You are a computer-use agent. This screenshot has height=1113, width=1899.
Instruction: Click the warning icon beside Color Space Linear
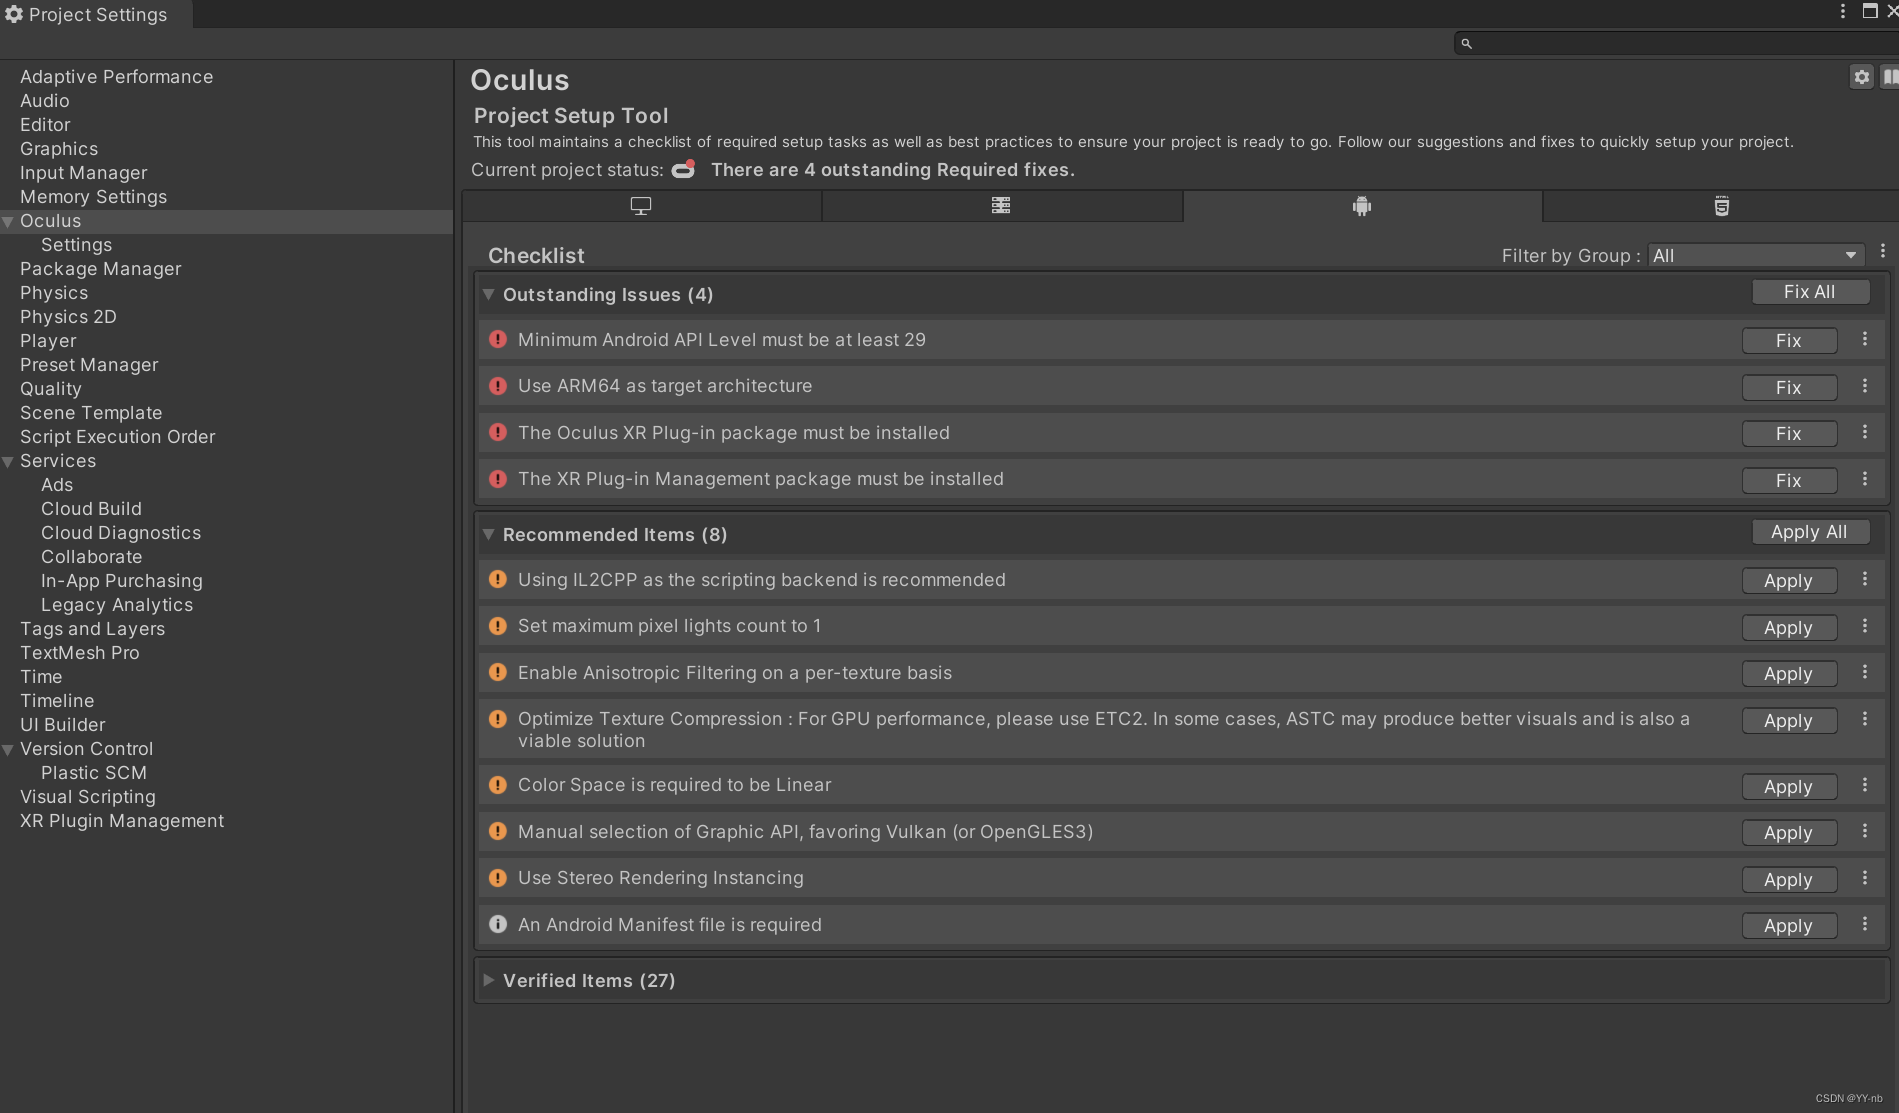click(498, 785)
